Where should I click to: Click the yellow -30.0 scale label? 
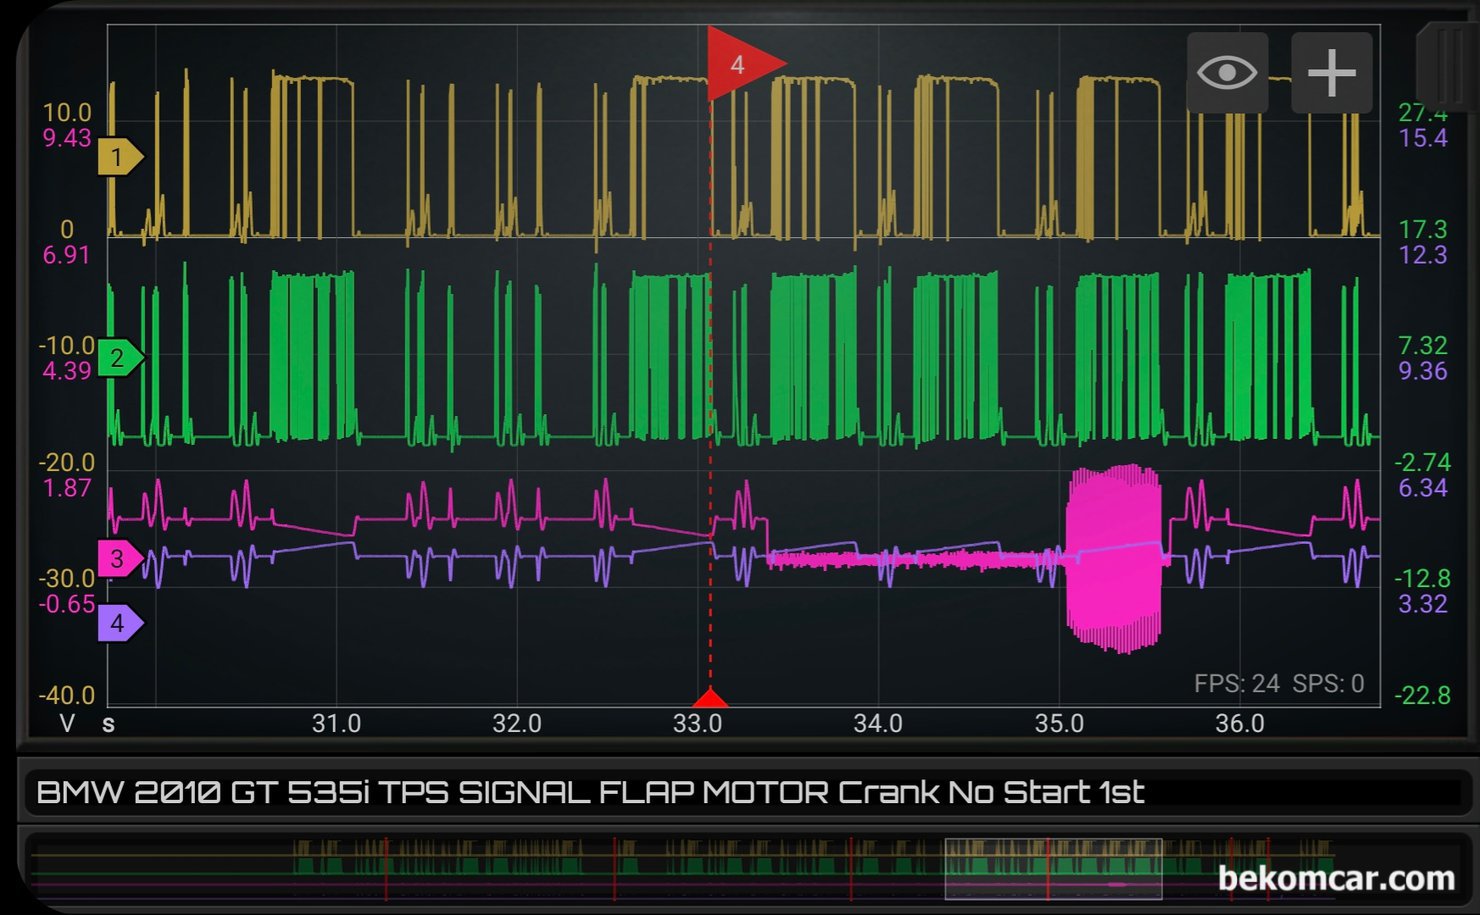[x=67, y=579]
